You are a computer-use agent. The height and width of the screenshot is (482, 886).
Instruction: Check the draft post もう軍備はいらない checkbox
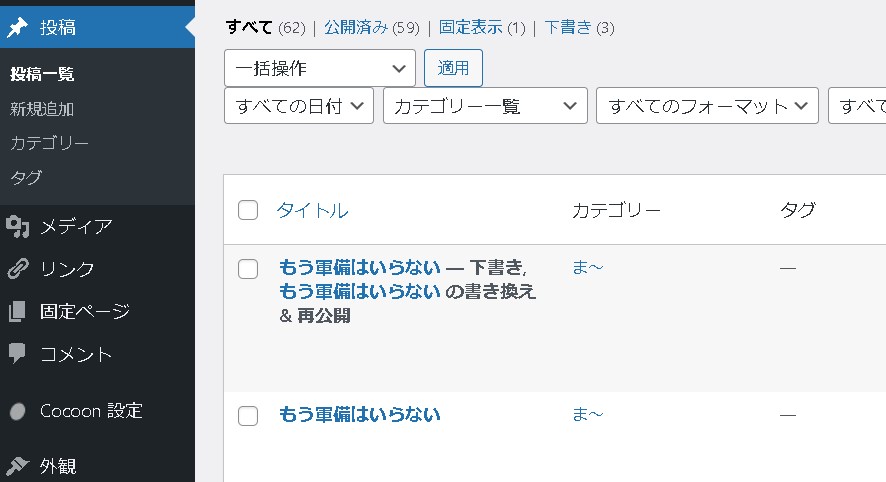coord(248,268)
